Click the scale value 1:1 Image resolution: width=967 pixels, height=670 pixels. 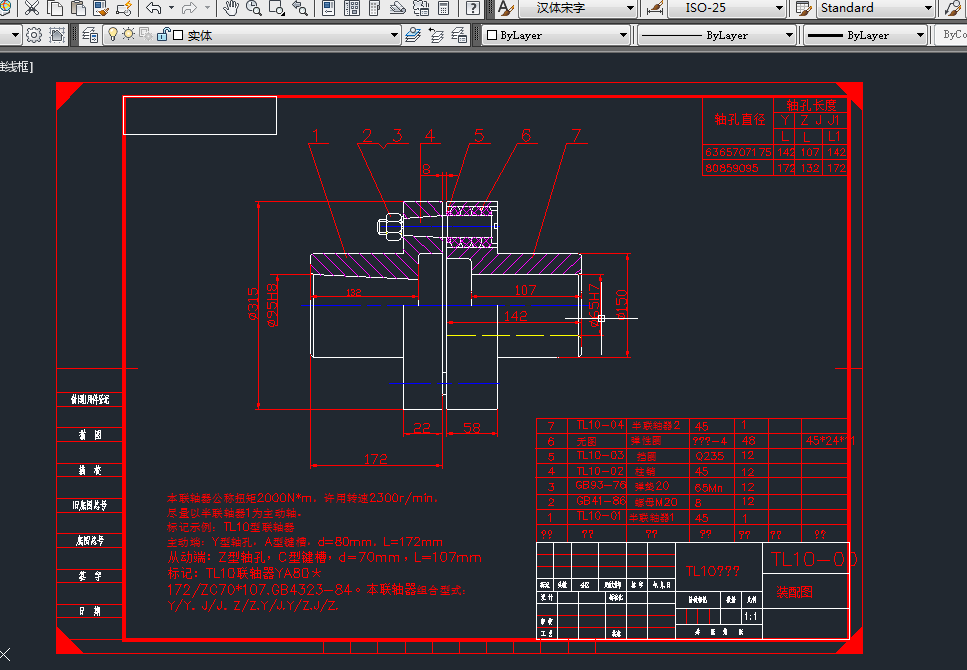(x=751, y=616)
